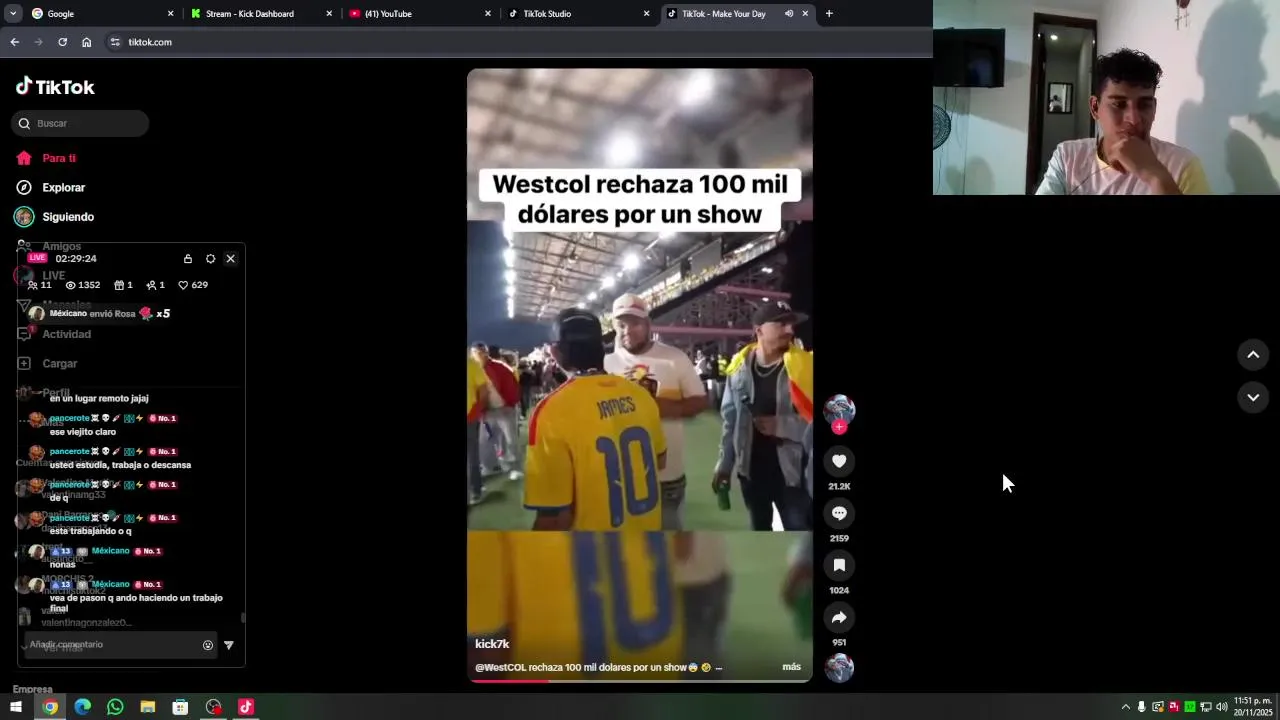Open the TikTok app taskbar icon
The image size is (1280, 720).
[246, 707]
